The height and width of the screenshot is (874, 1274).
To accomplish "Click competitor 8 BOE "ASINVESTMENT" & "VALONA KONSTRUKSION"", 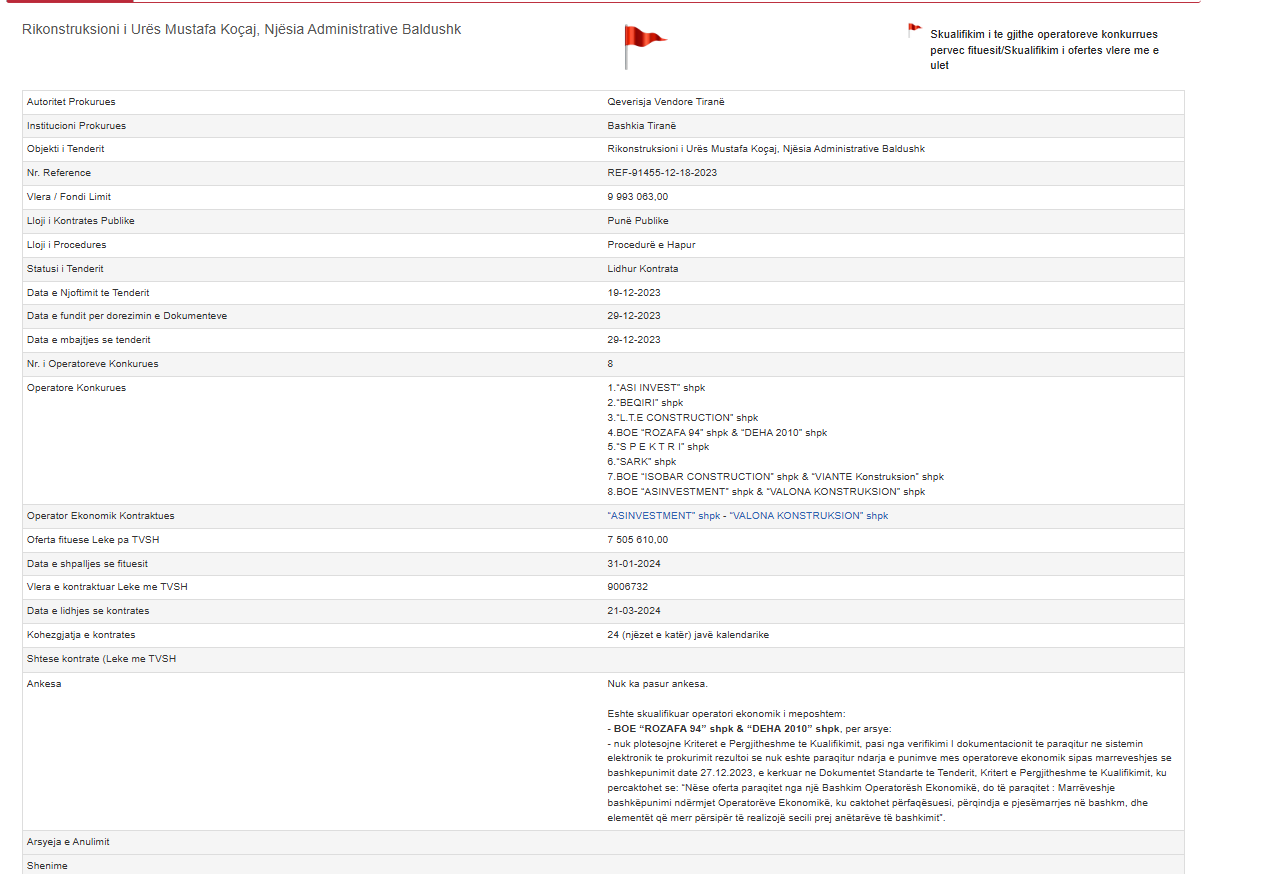I will [x=766, y=492].
